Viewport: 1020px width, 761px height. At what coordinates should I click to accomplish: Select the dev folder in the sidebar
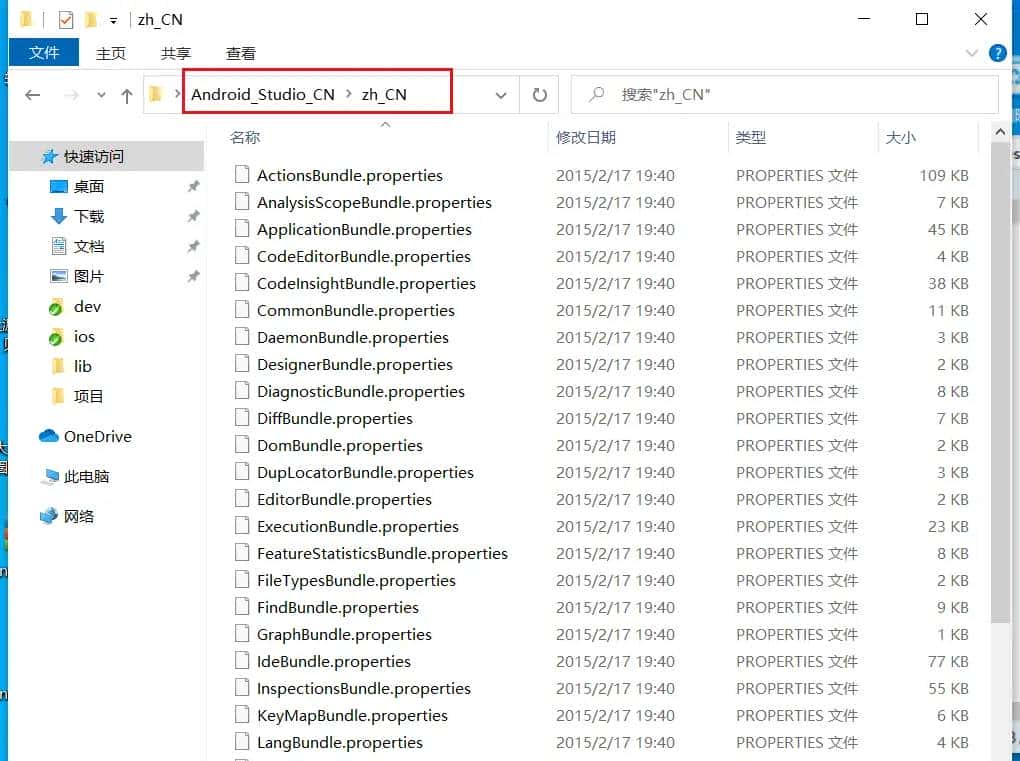pos(86,307)
